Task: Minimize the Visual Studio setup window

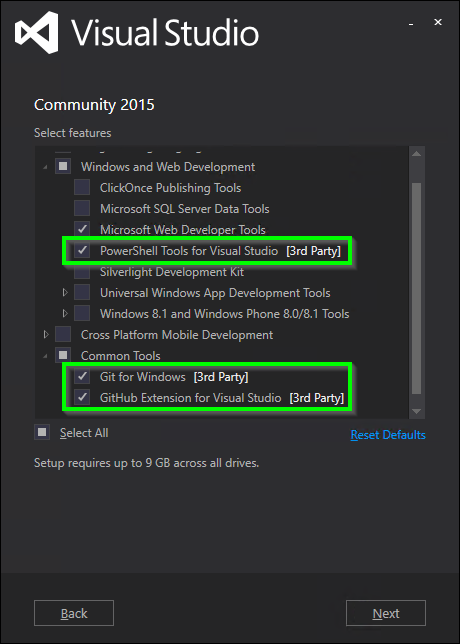Action: (x=411, y=24)
